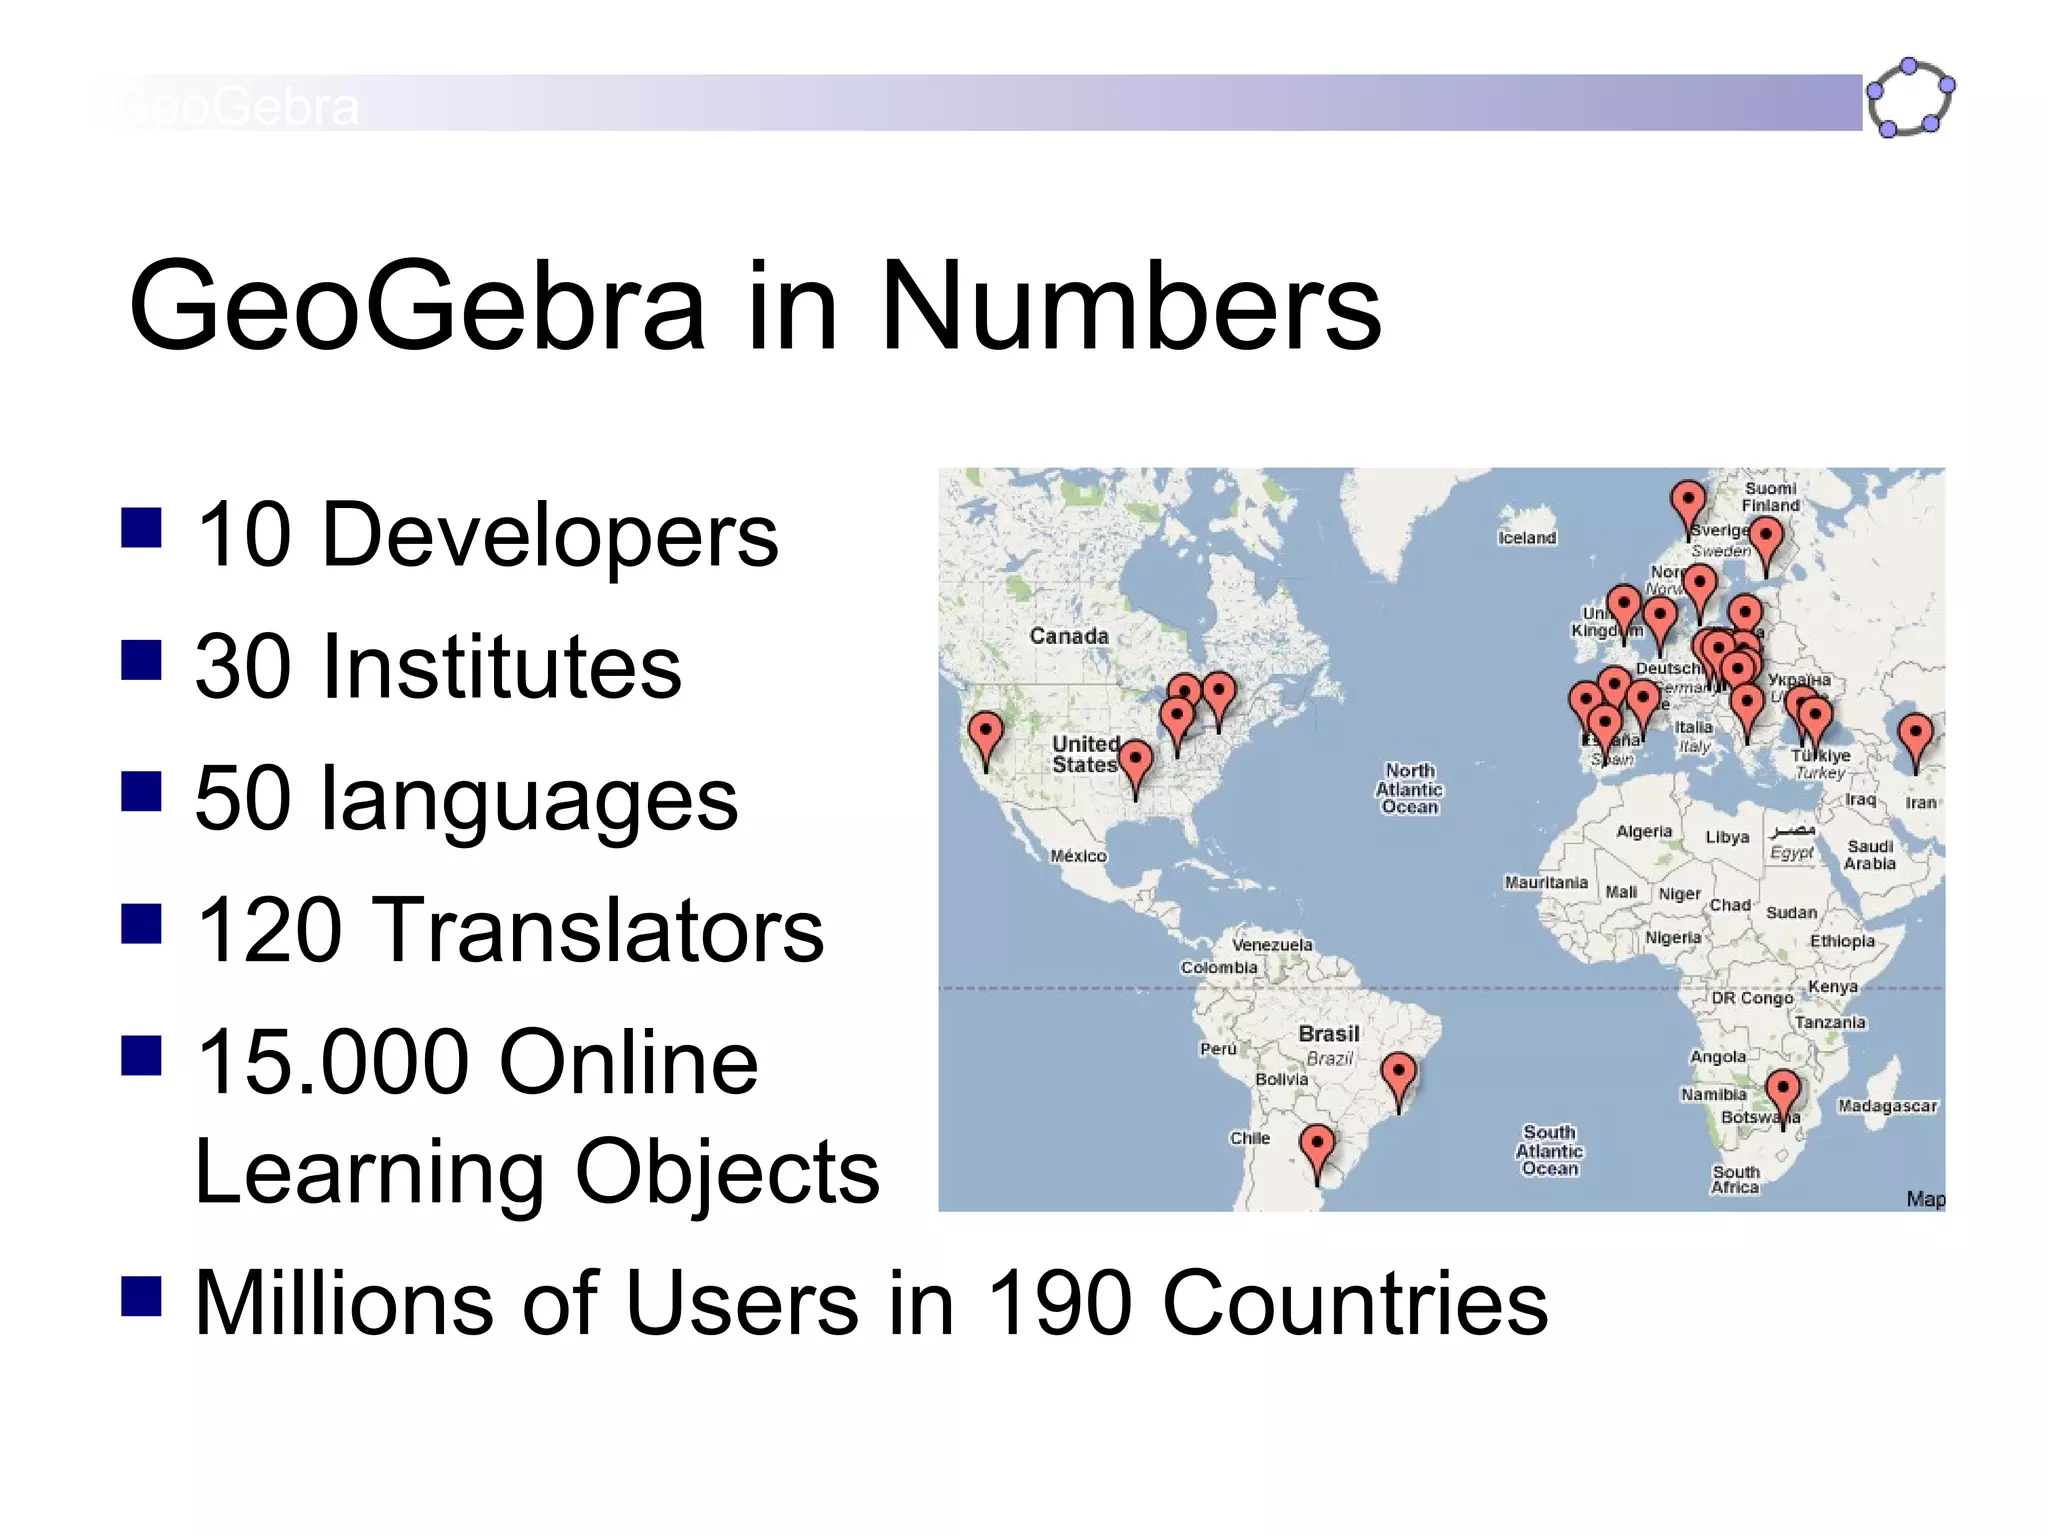Screen dimensions: 2048x1536
Task: Click the 'Venezuela' map label
Action: coord(1272,944)
